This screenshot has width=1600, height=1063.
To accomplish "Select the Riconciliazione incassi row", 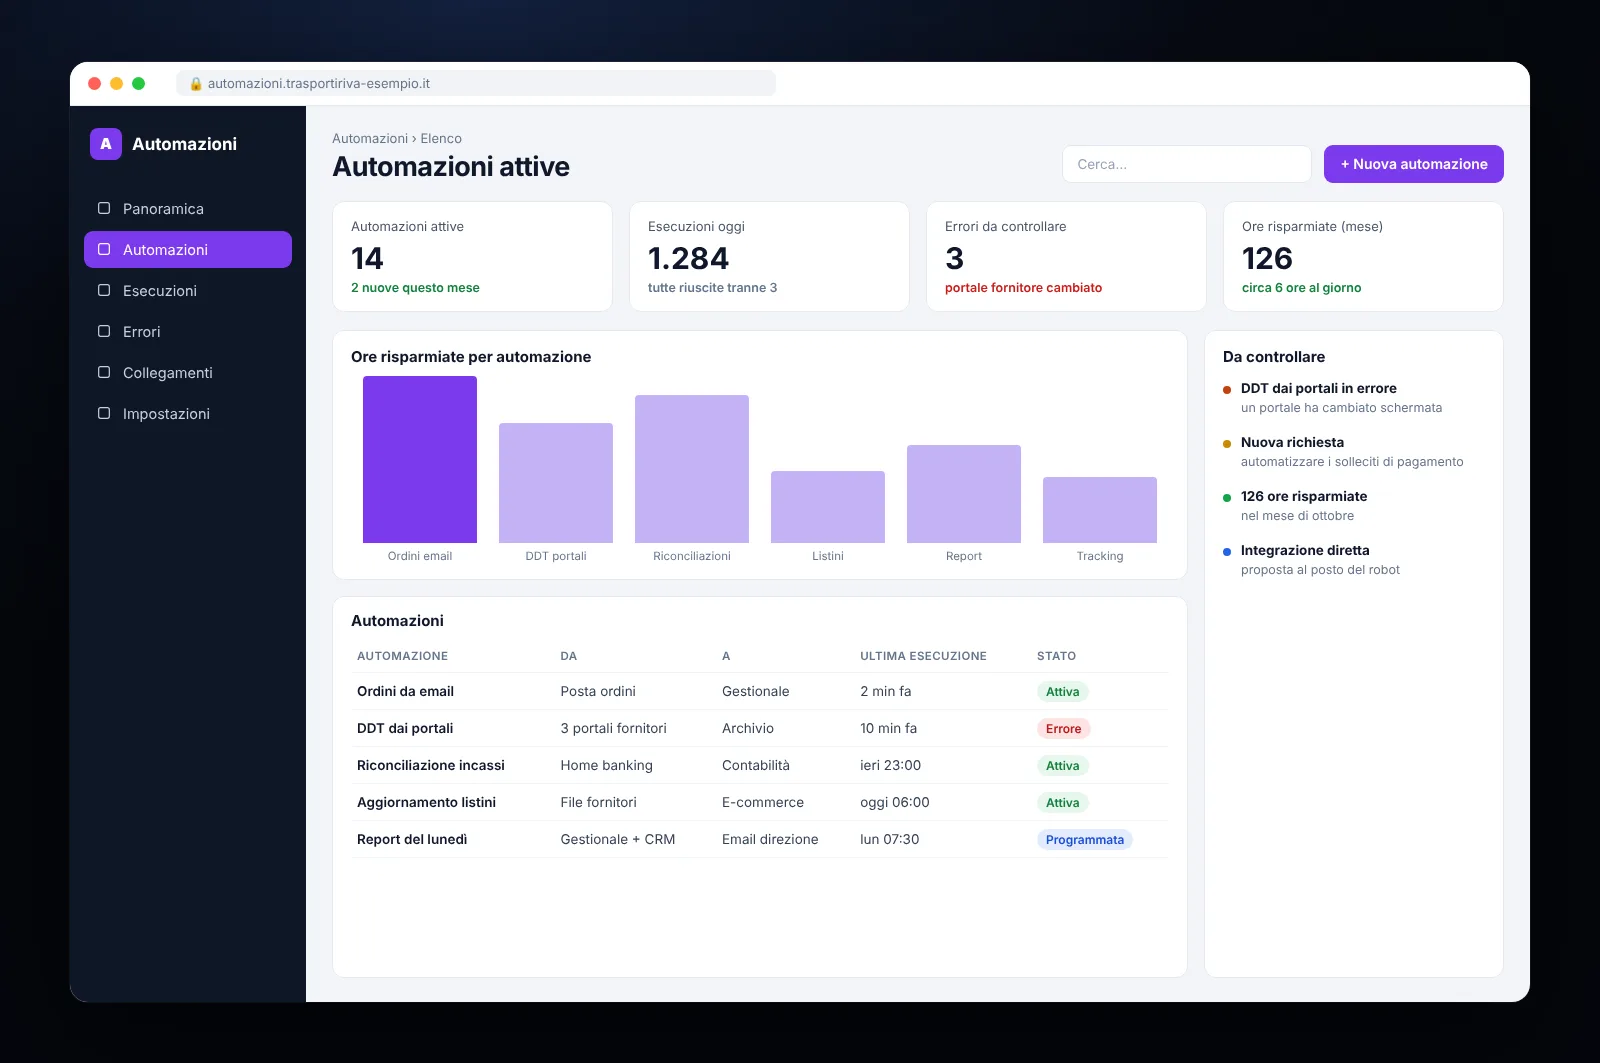I will pos(760,765).
